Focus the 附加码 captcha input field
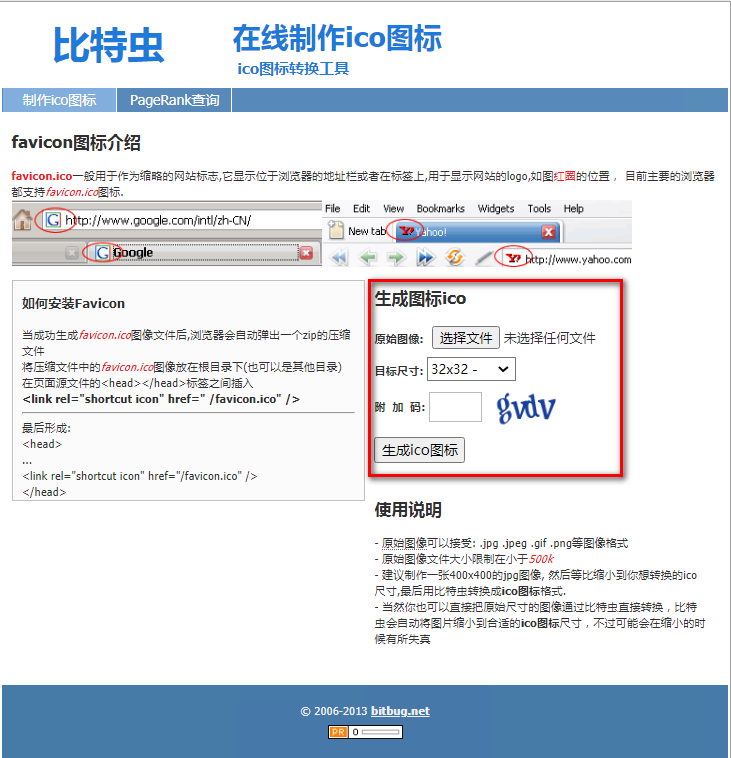731x758 pixels. point(455,407)
